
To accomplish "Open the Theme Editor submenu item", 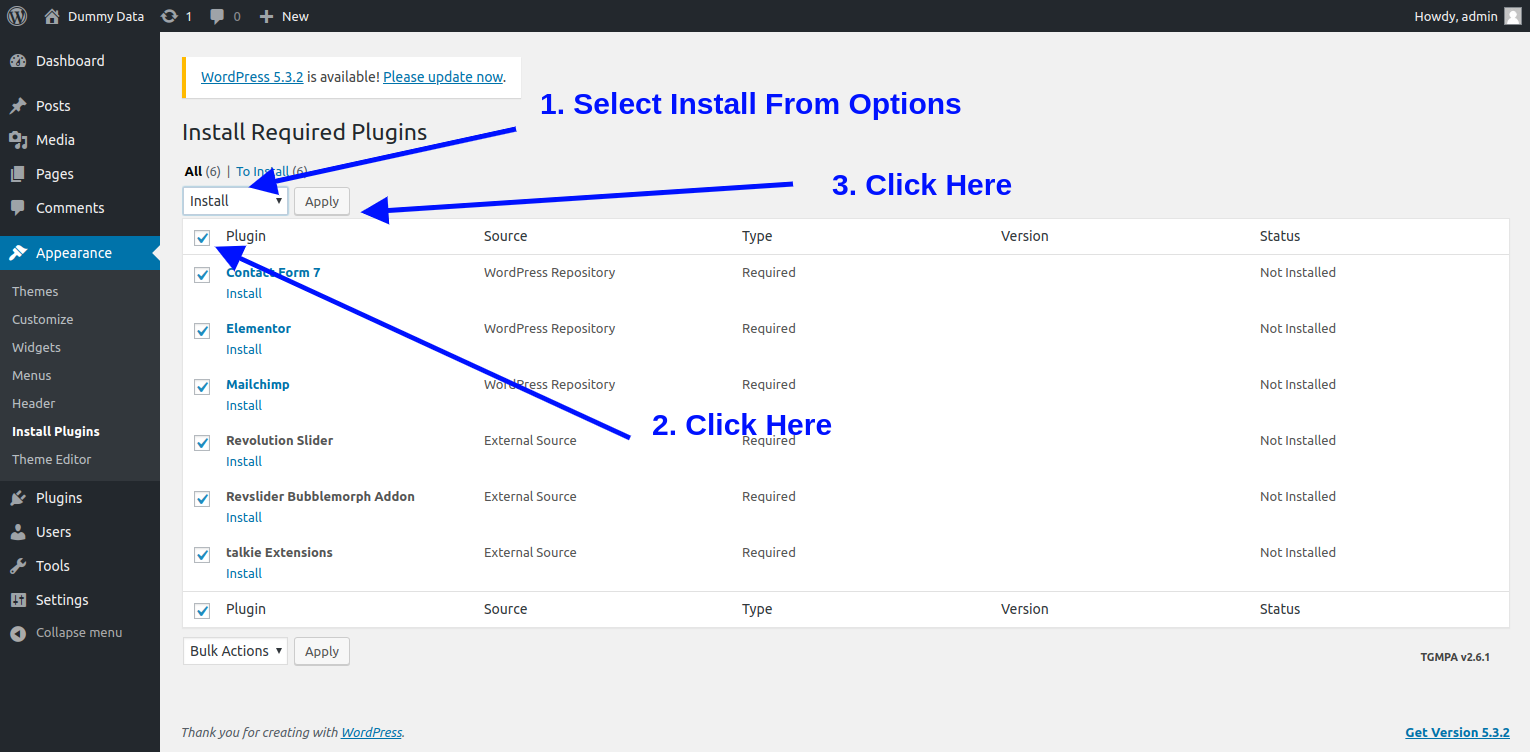I will coord(52,460).
